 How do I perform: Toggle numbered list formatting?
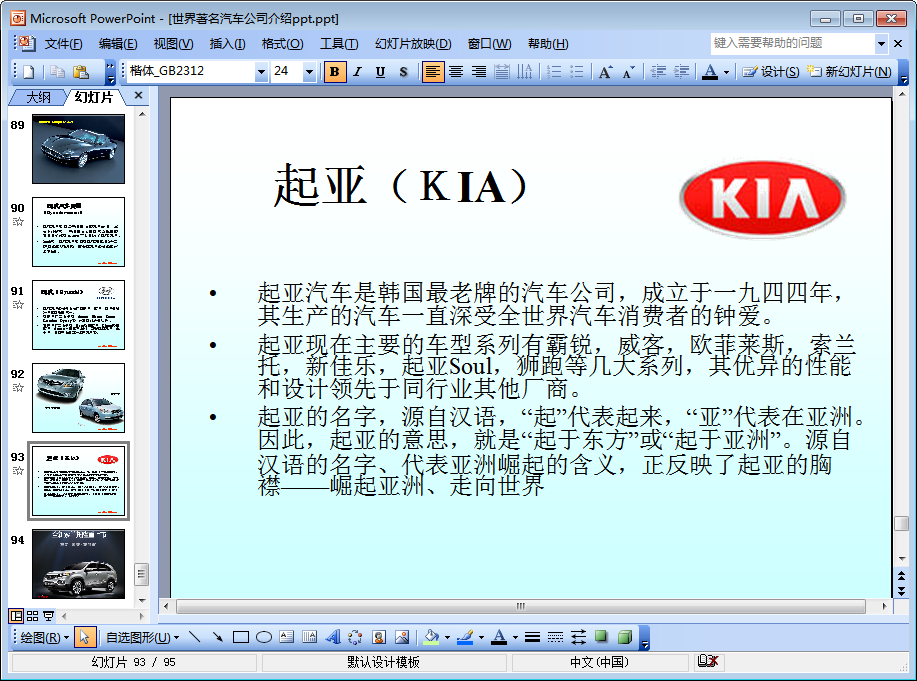554,71
